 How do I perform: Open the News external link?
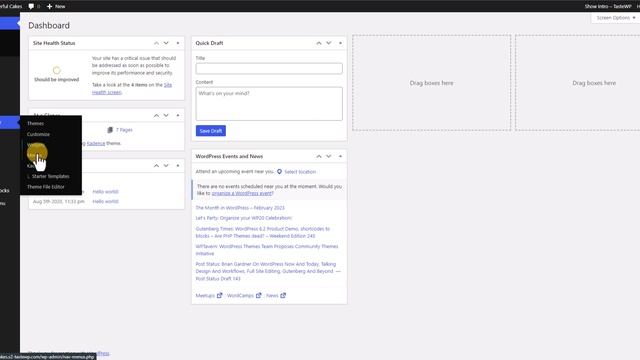[x=276, y=296]
